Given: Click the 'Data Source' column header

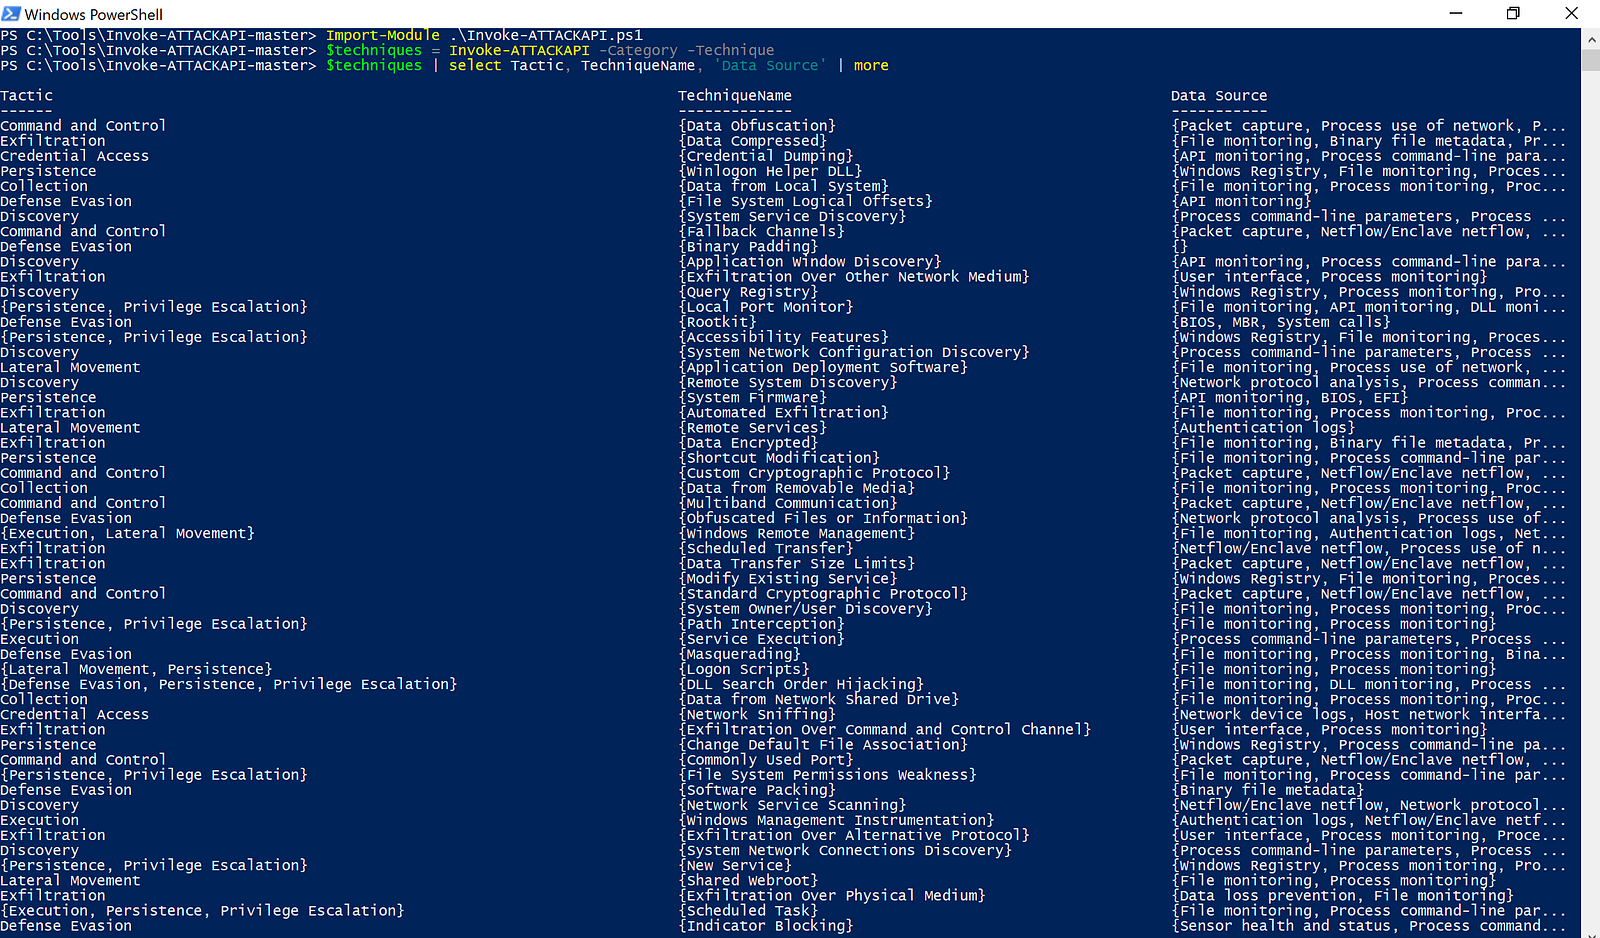Looking at the screenshot, I should point(1219,96).
